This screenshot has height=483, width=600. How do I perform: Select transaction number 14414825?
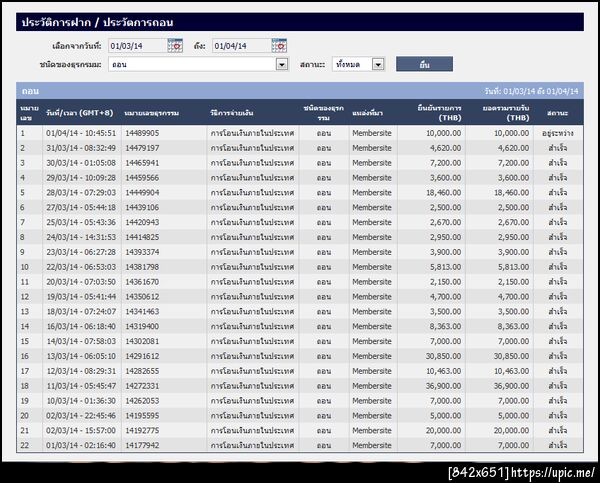(142, 237)
